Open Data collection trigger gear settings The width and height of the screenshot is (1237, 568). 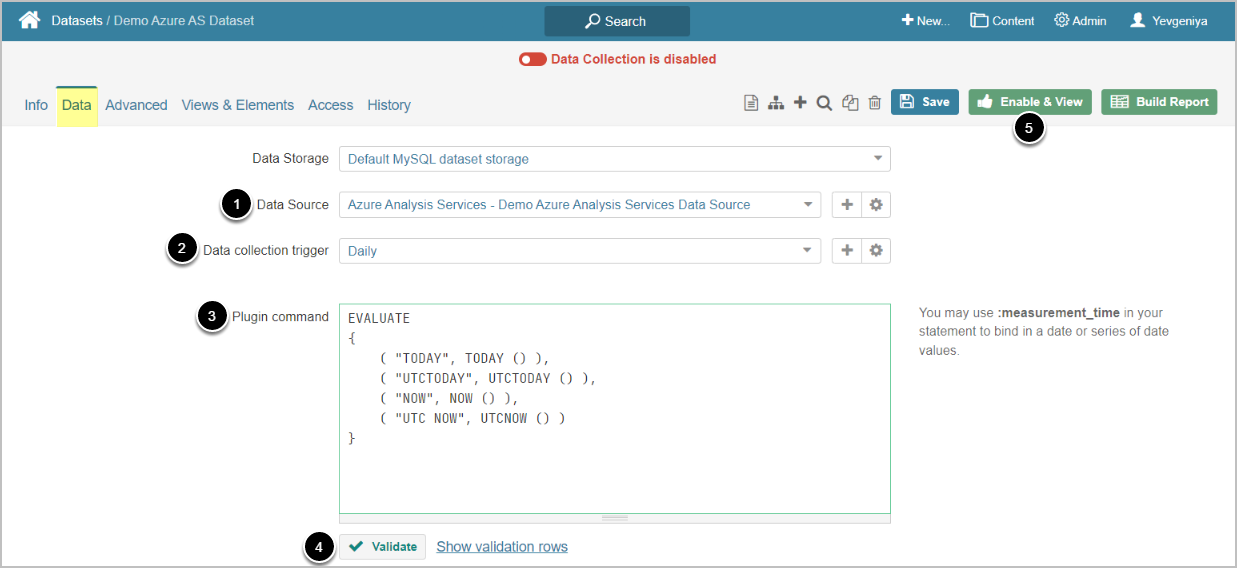876,251
